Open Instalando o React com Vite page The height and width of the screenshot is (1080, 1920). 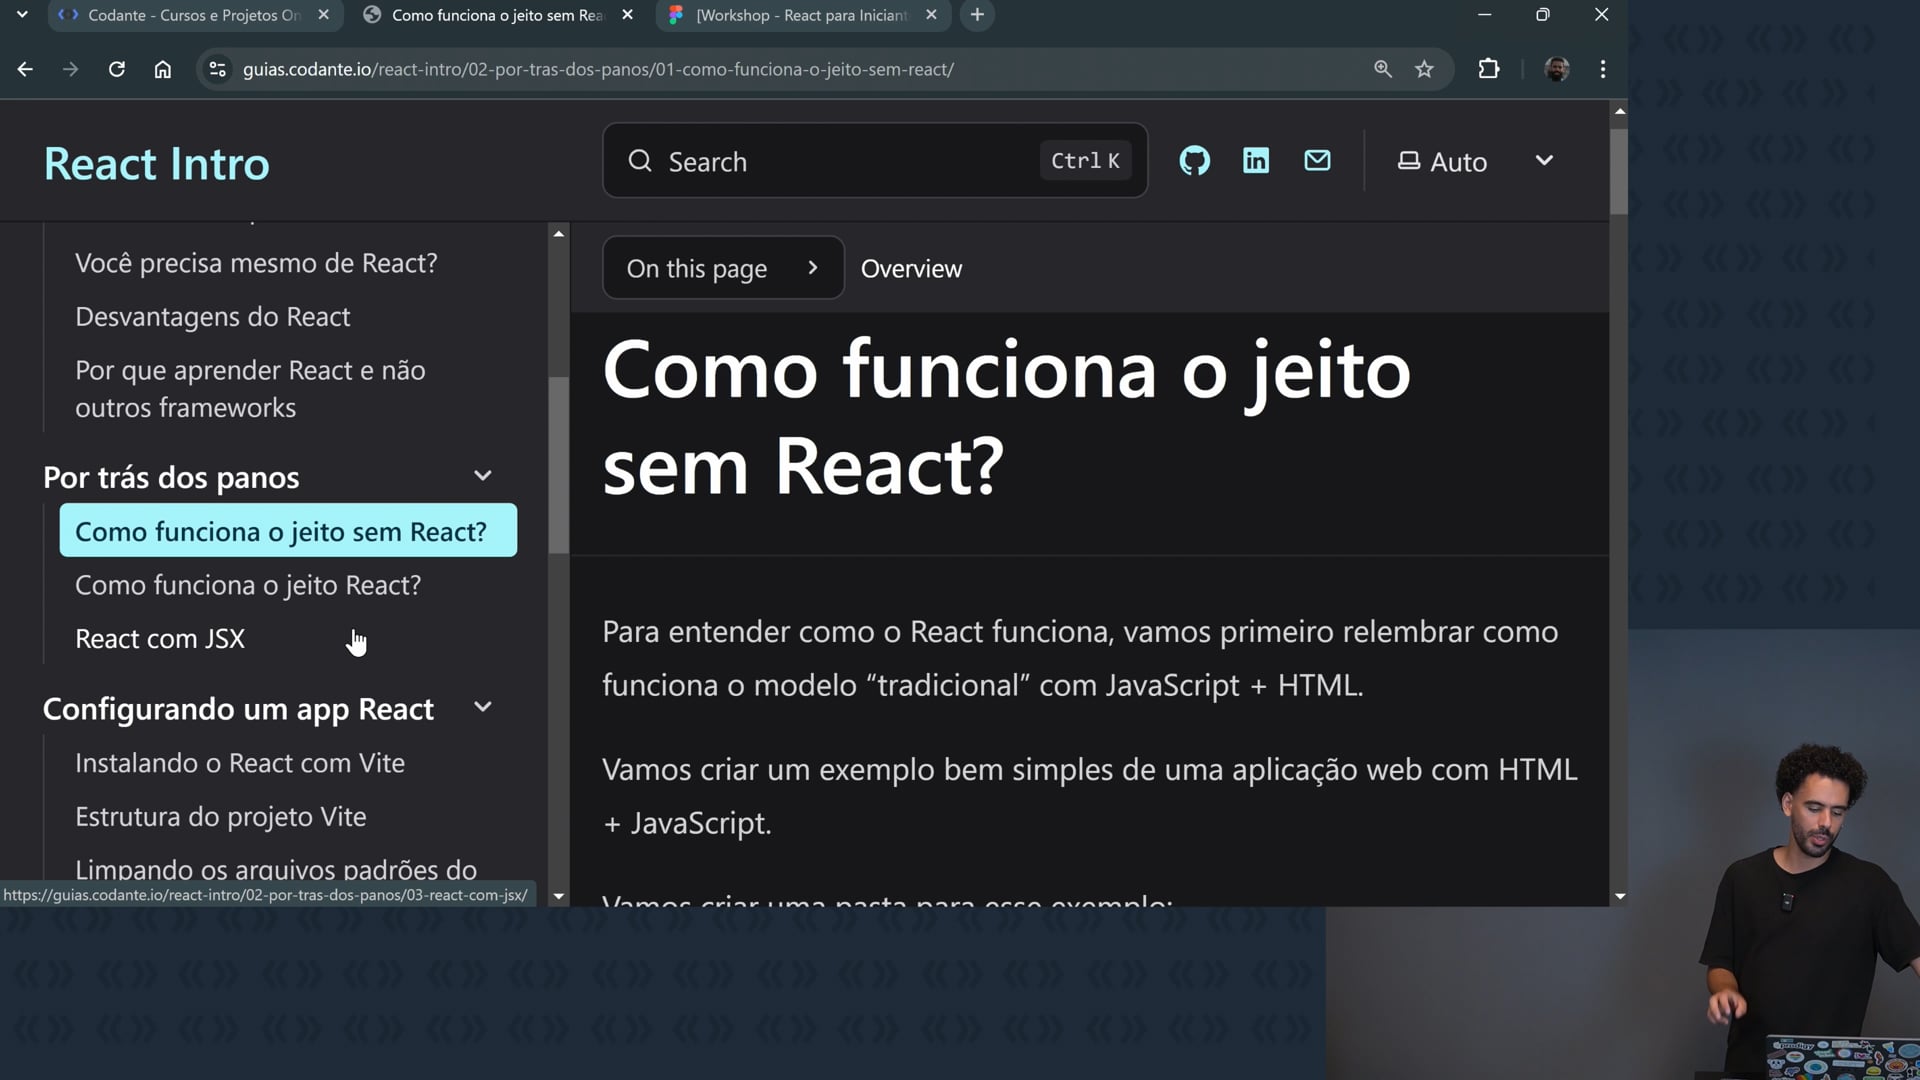[x=240, y=763]
